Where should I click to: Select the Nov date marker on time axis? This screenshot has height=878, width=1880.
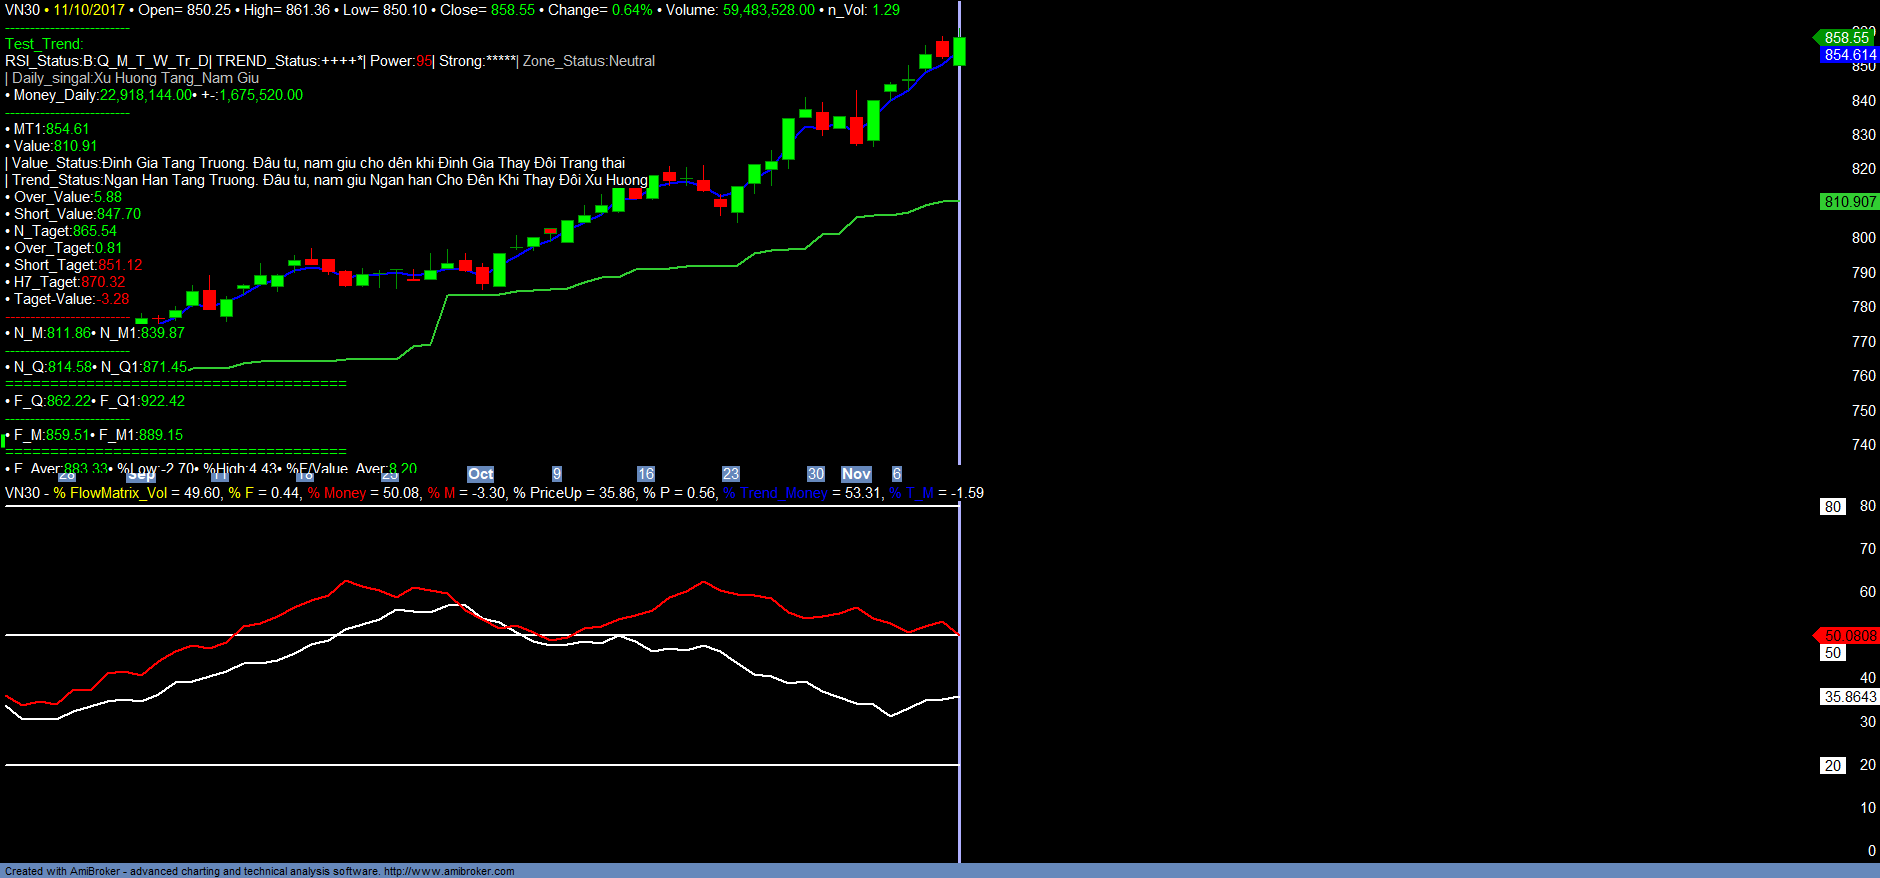tap(856, 474)
